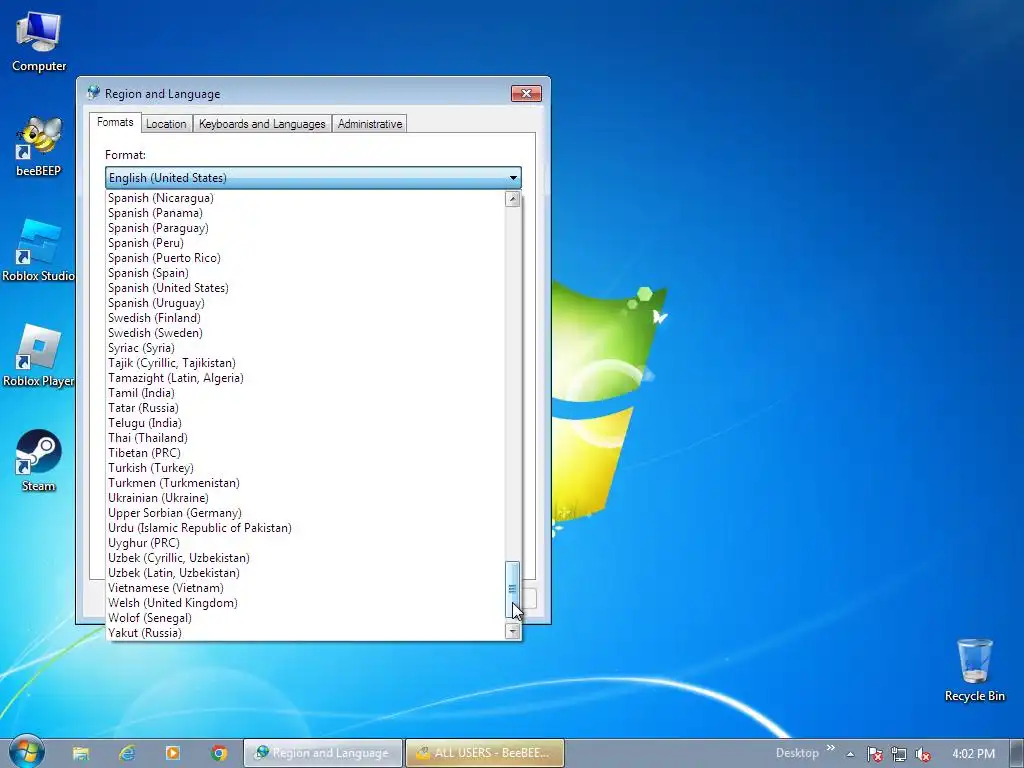Image resolution: width=1024 pixels, height=768 pixels.
Task: Show hidden tray icons arrow
Action: pyautogui.click(x=850, y=754)
